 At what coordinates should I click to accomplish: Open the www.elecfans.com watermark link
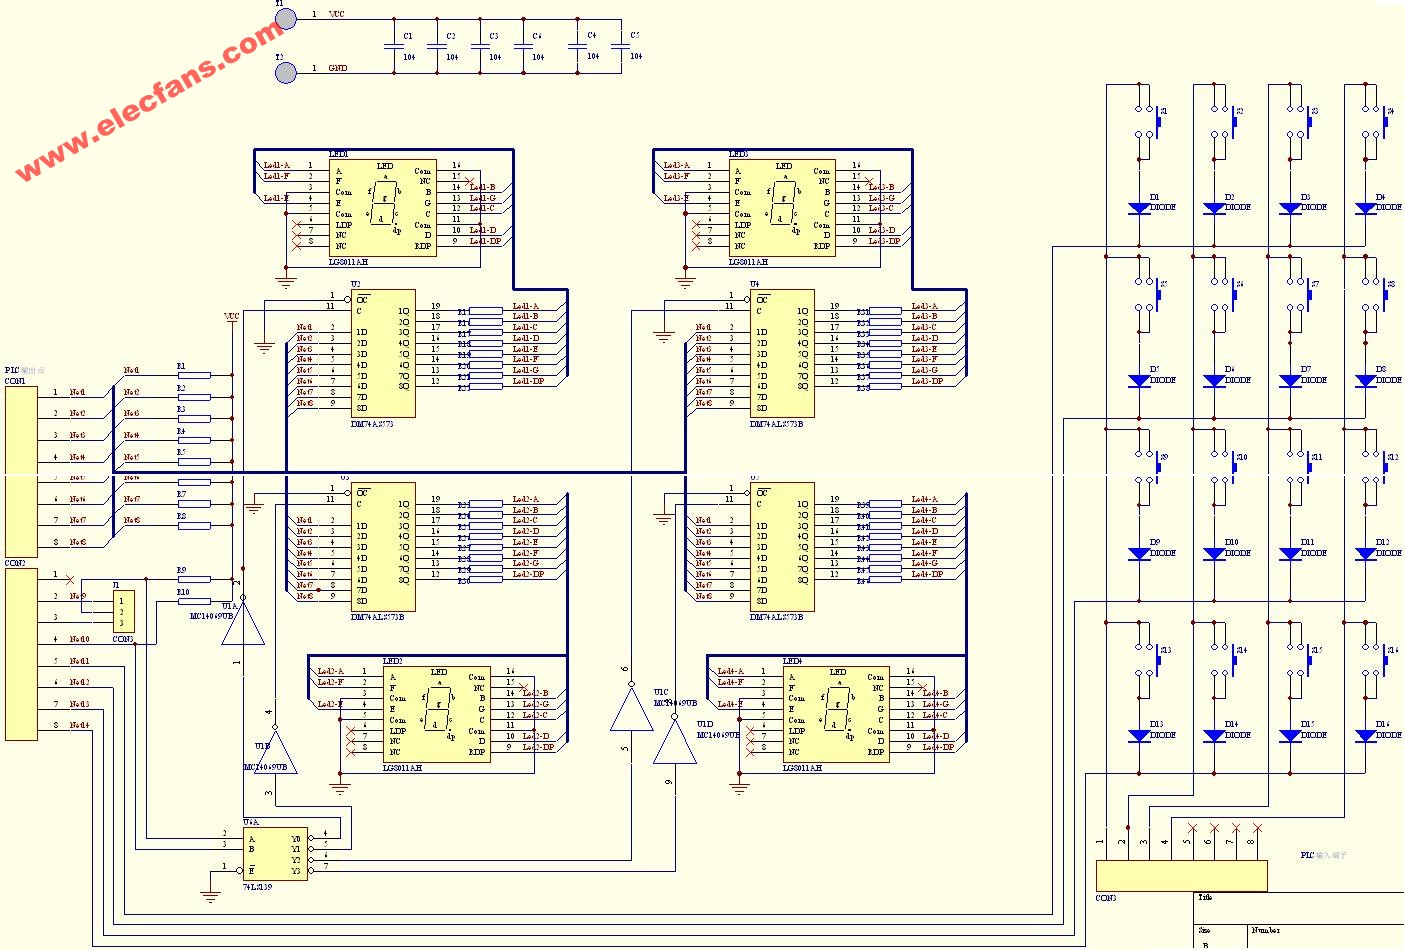pyautogui.click(x=150, y=100)
